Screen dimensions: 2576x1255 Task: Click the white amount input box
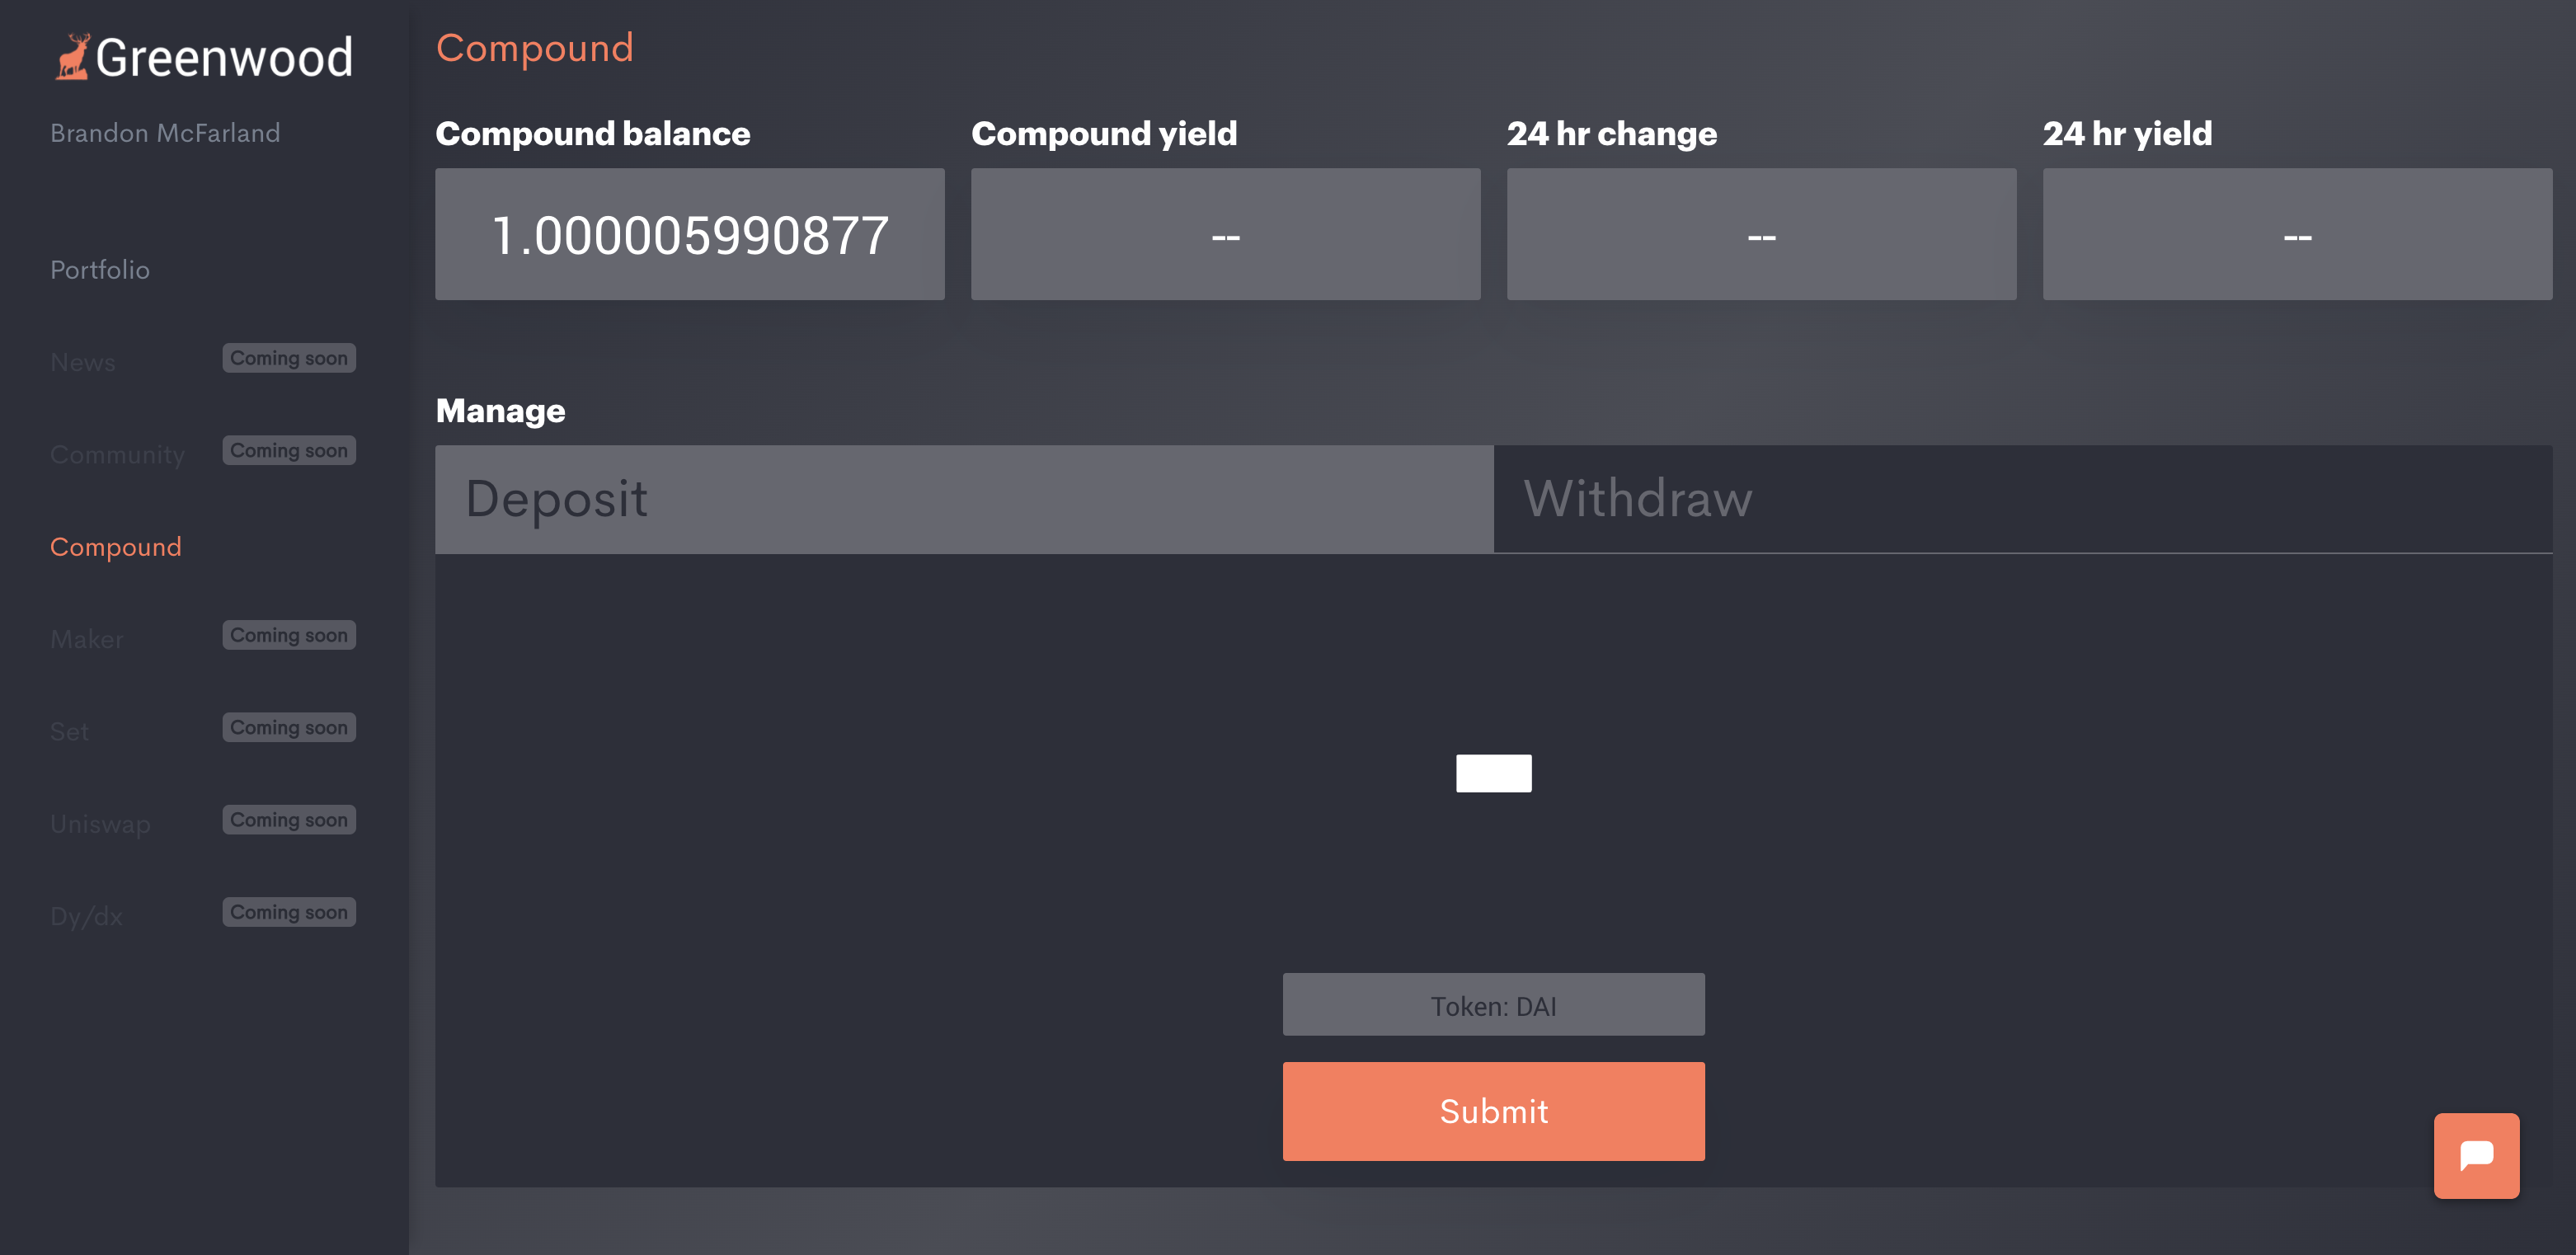coord(1493,773)
